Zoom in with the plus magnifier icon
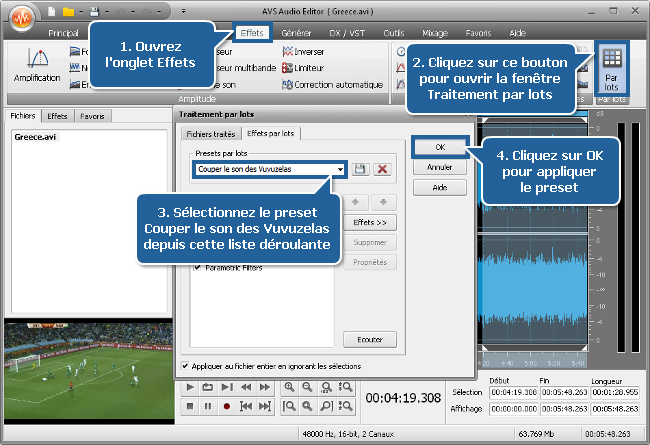This screenshot has height=445, width=650. point(289,387)
